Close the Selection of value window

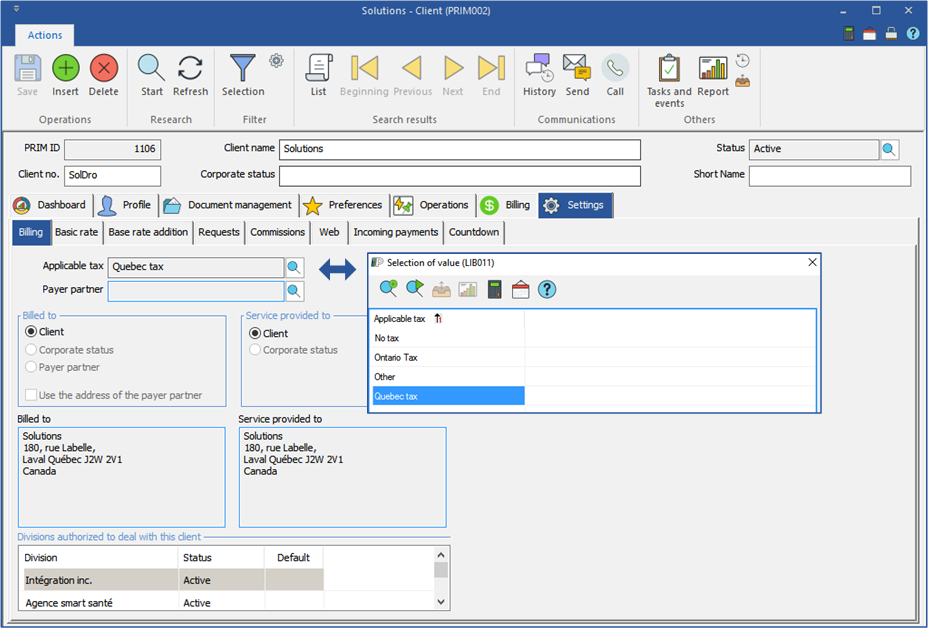click(x=812, y=262)
